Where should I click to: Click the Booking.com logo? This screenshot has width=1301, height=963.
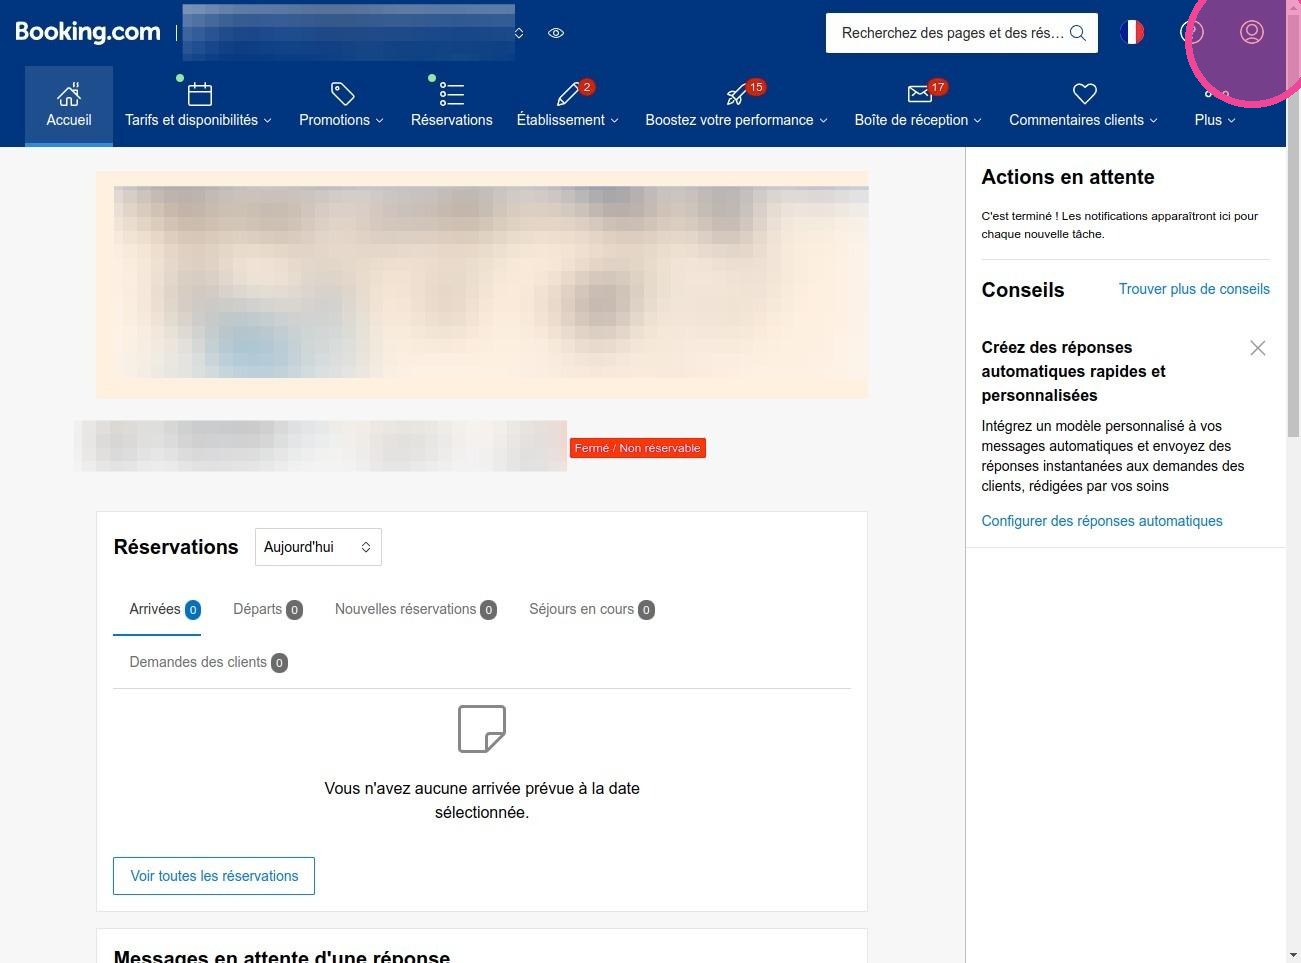88,32
